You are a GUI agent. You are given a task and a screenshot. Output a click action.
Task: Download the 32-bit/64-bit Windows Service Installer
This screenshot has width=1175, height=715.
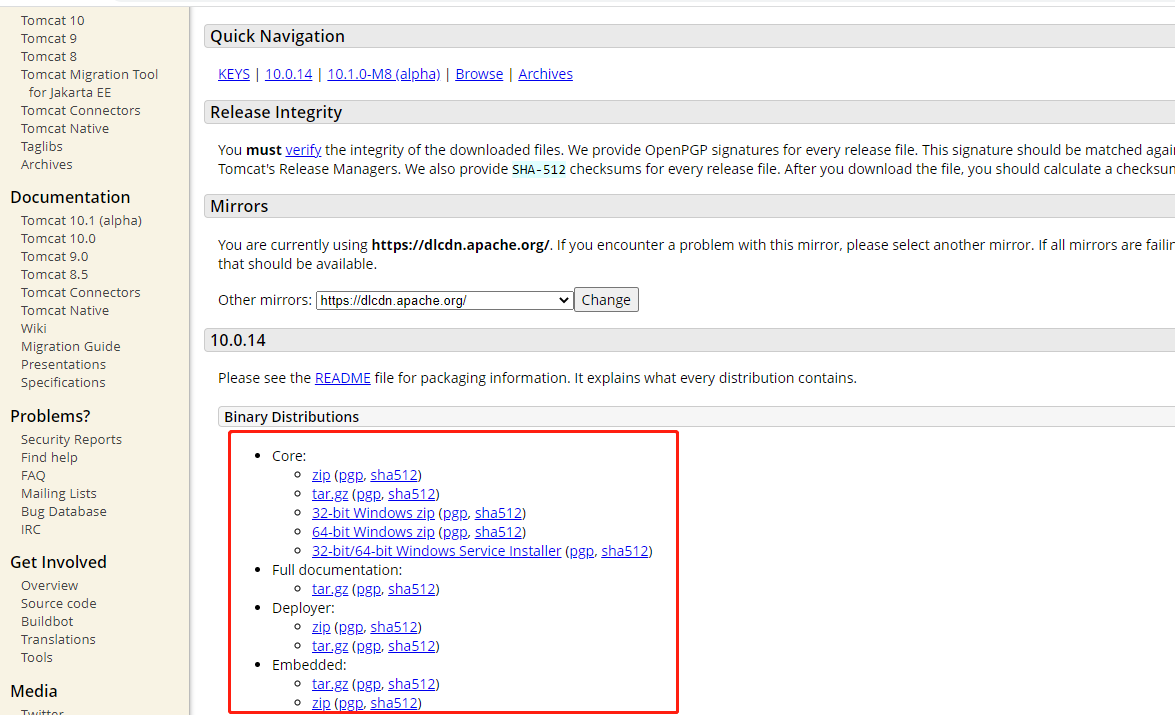pyautogui.click(x=436, y=551)
